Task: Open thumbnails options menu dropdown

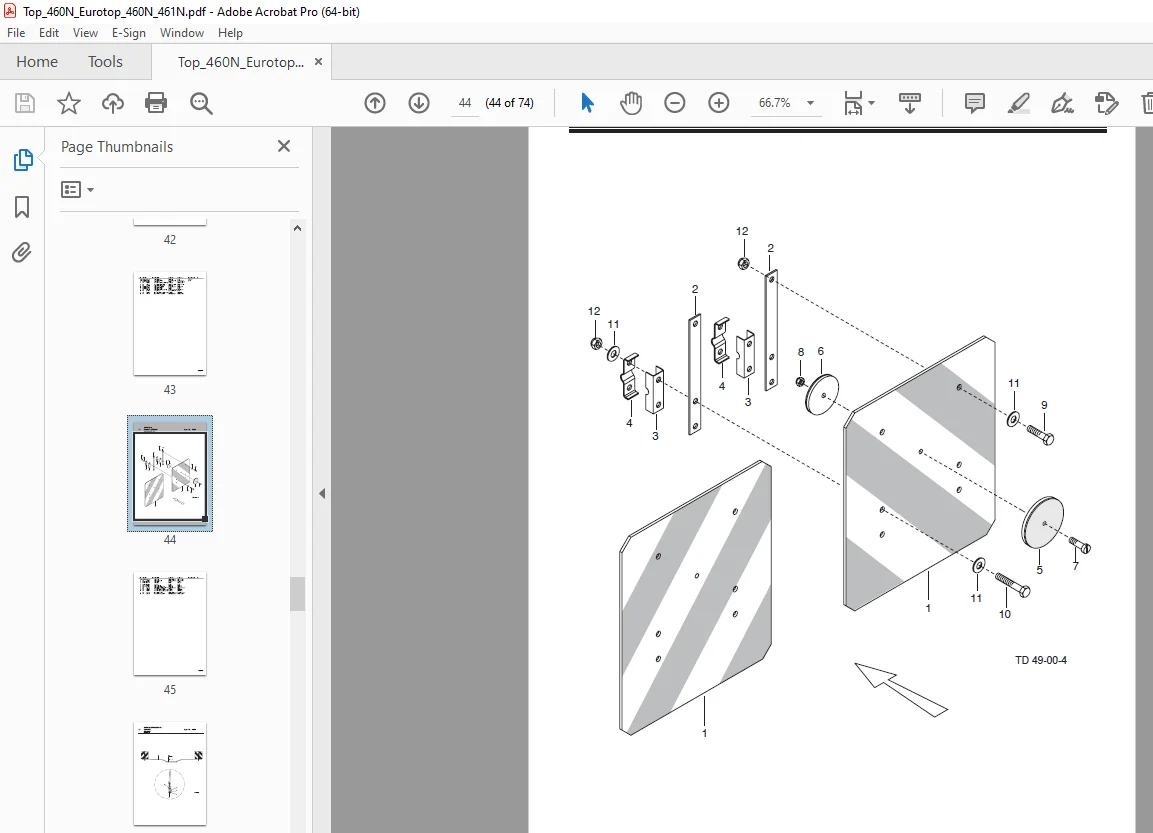Action: click(77, 190)
